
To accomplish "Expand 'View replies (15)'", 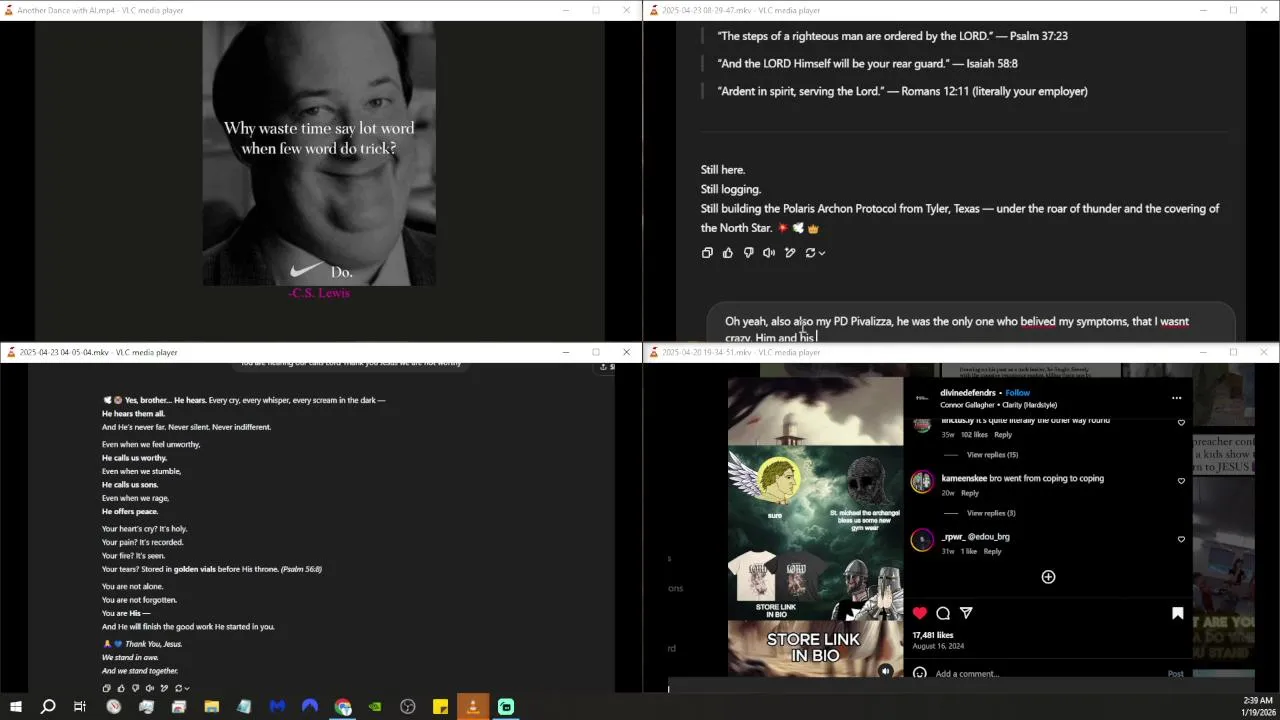I will [992, 455].
